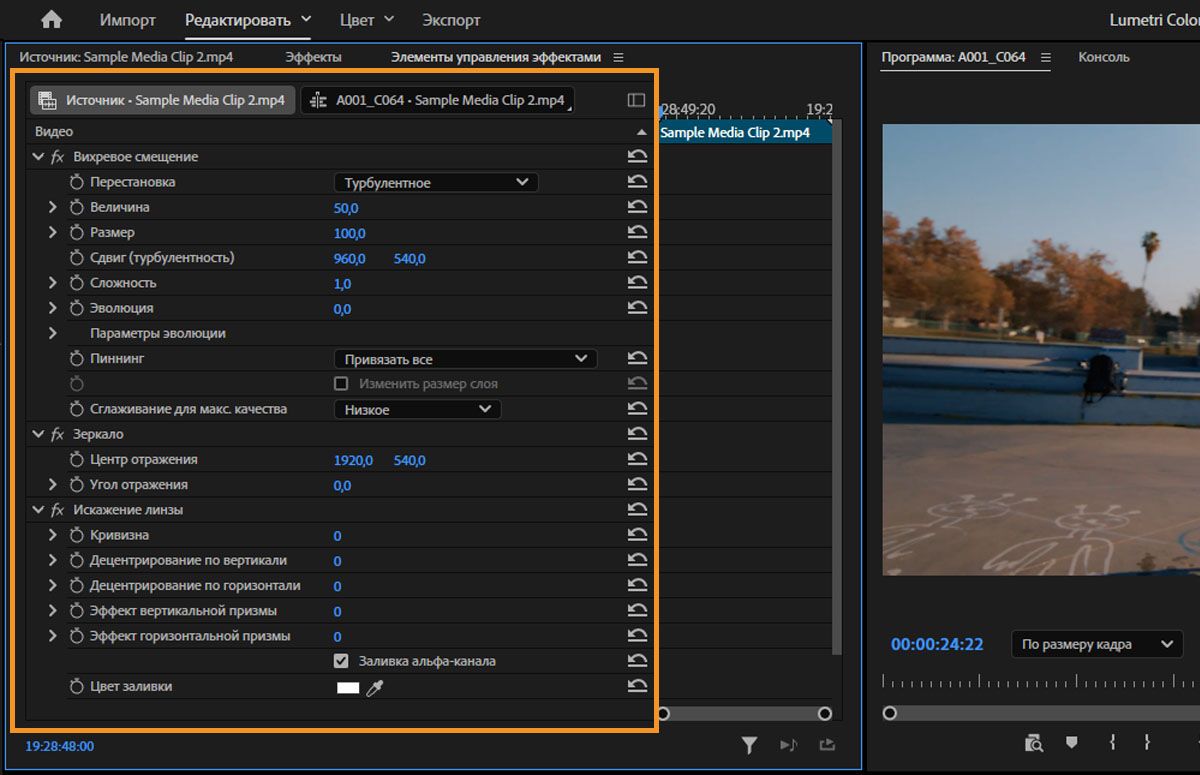The image size is (1200, 775).
Task: Click the Mark Out brace icon
Action: [x=1147, y=742]
